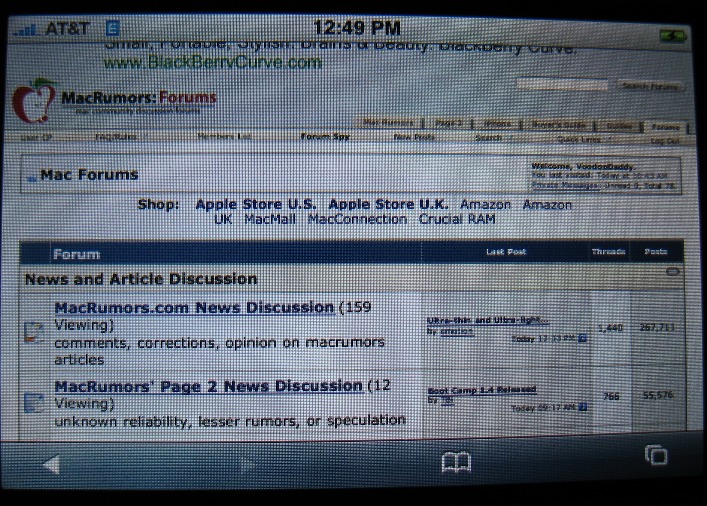Click the Threads column header
The image size is (707, 506).
click(x=608, y=251)
